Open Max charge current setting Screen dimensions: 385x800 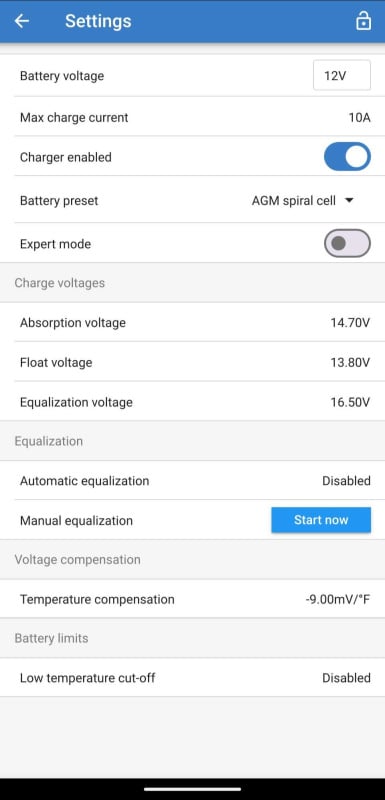tap(192, 117)
